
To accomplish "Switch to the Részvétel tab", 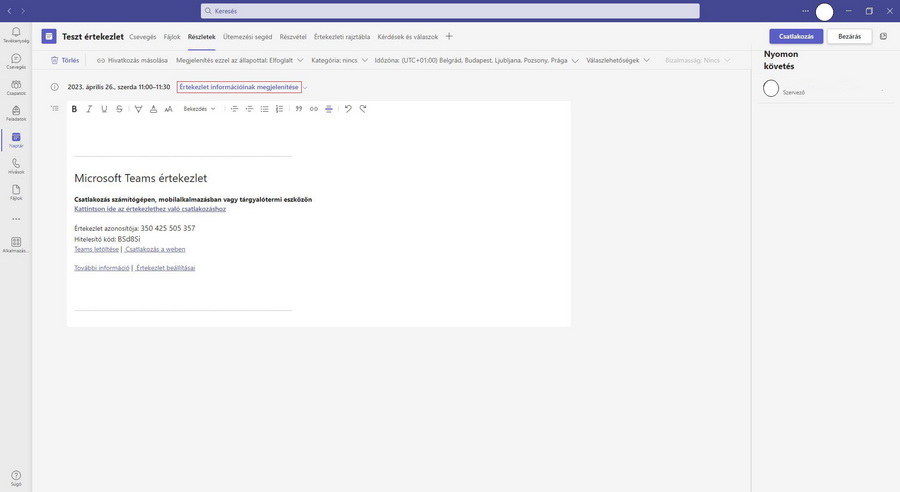I will (293, 37).
